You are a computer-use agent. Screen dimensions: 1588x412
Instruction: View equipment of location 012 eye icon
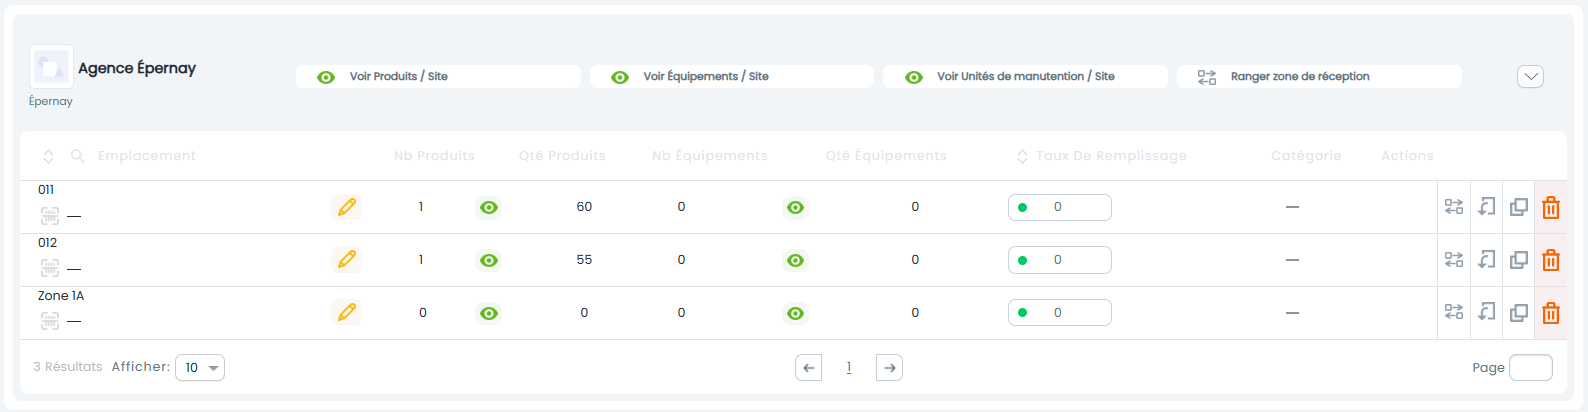coord(795,260)
